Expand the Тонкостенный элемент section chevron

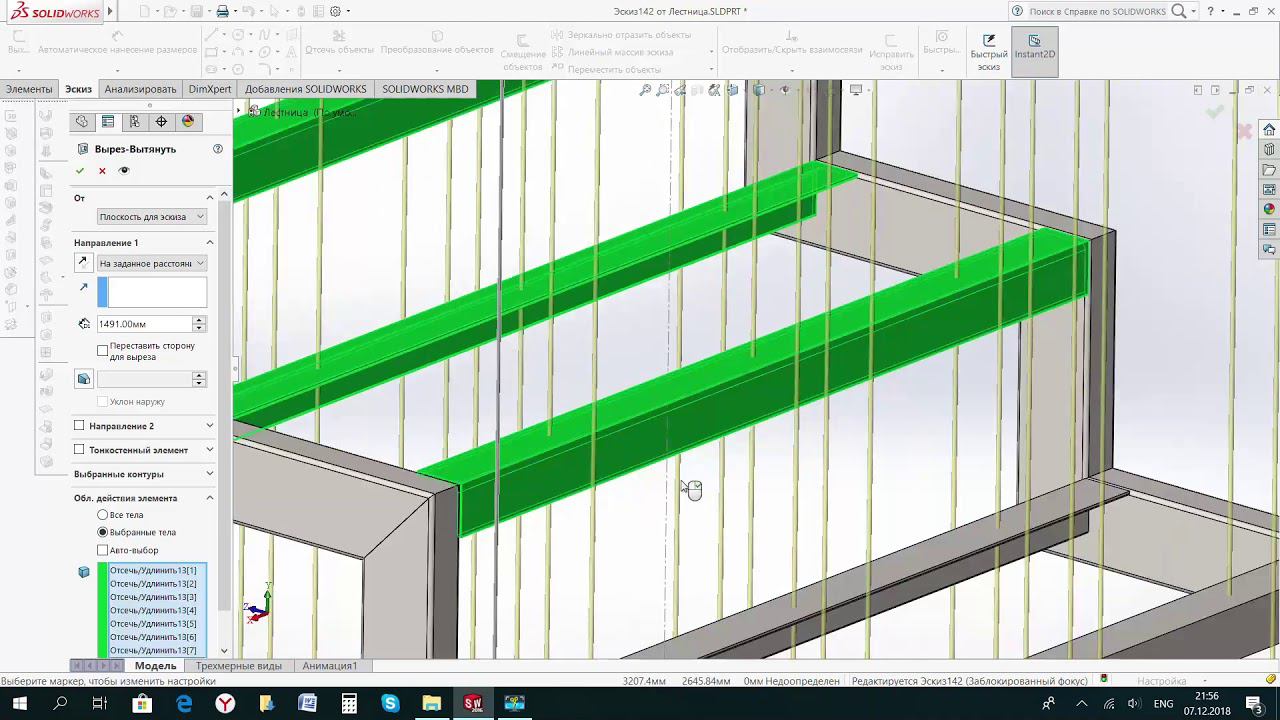click(x=210, y=450)
